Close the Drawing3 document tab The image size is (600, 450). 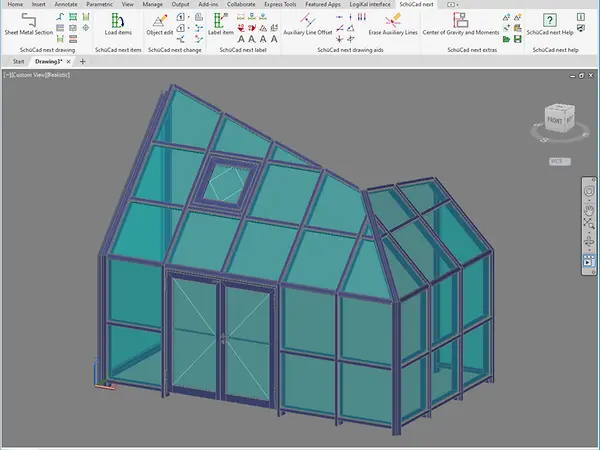pos(69,61)
